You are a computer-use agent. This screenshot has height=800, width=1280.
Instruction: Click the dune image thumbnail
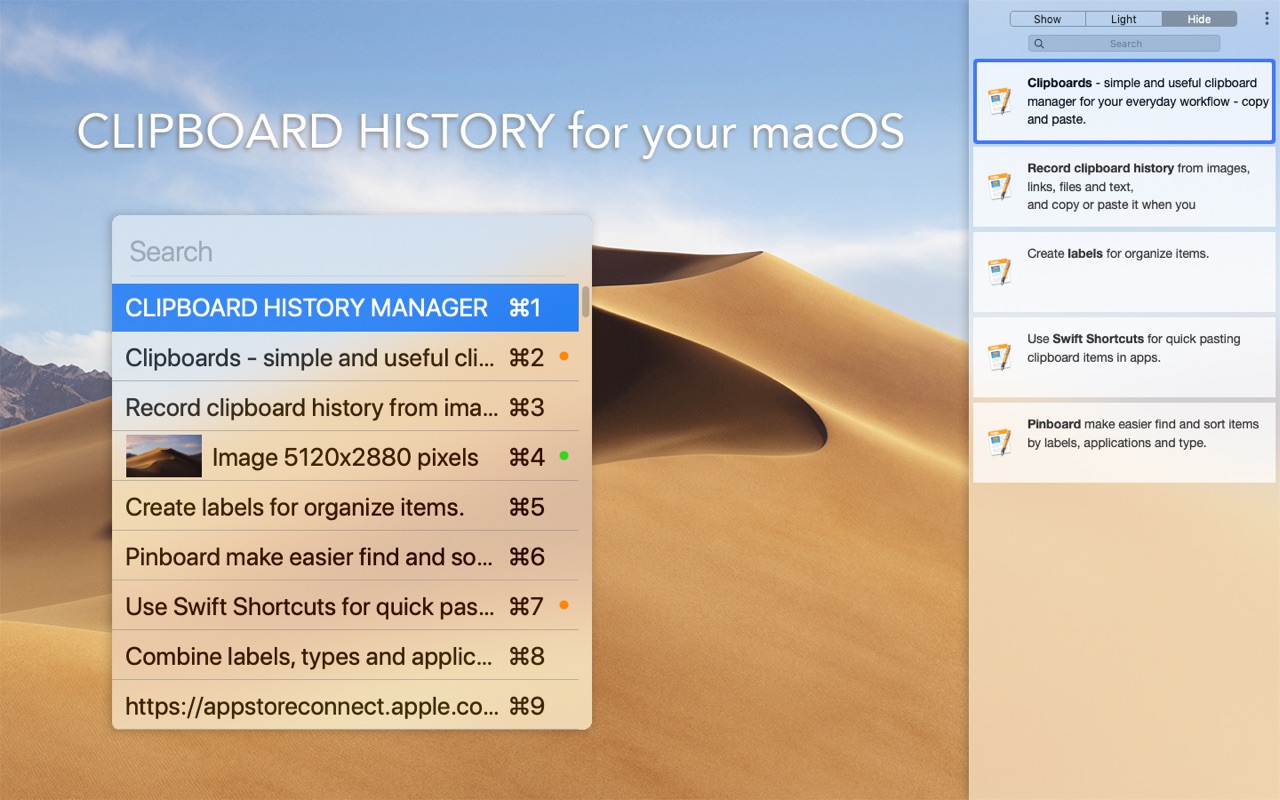[164, 456]
